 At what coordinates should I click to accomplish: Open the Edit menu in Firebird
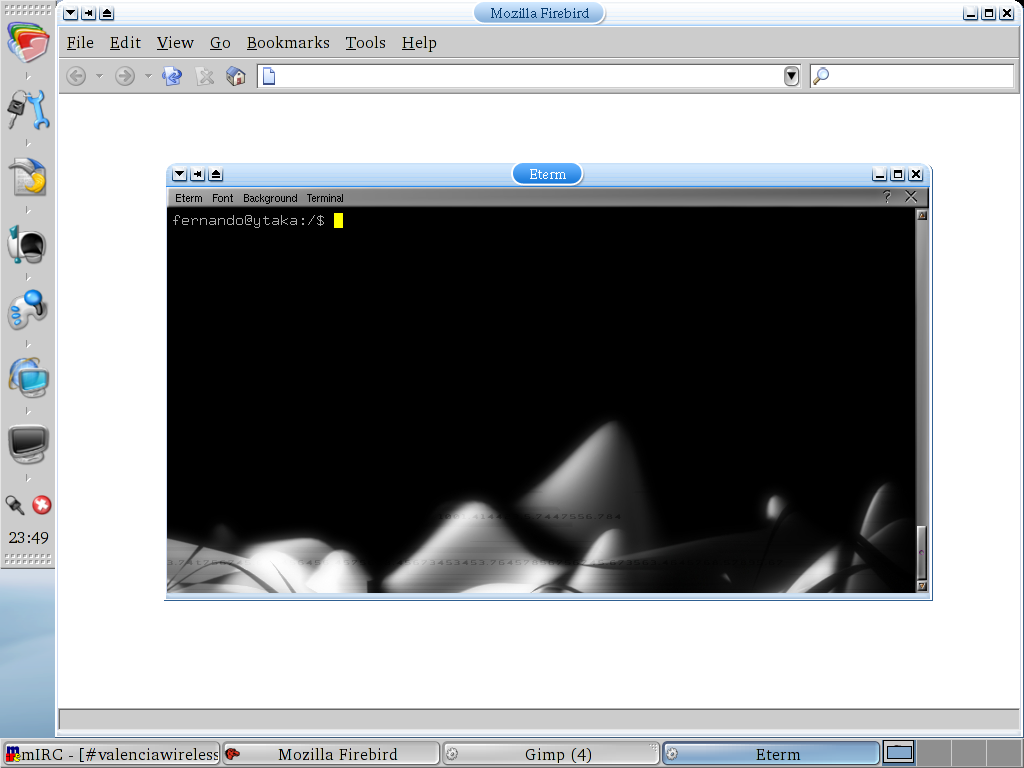(x=125, y=43)
